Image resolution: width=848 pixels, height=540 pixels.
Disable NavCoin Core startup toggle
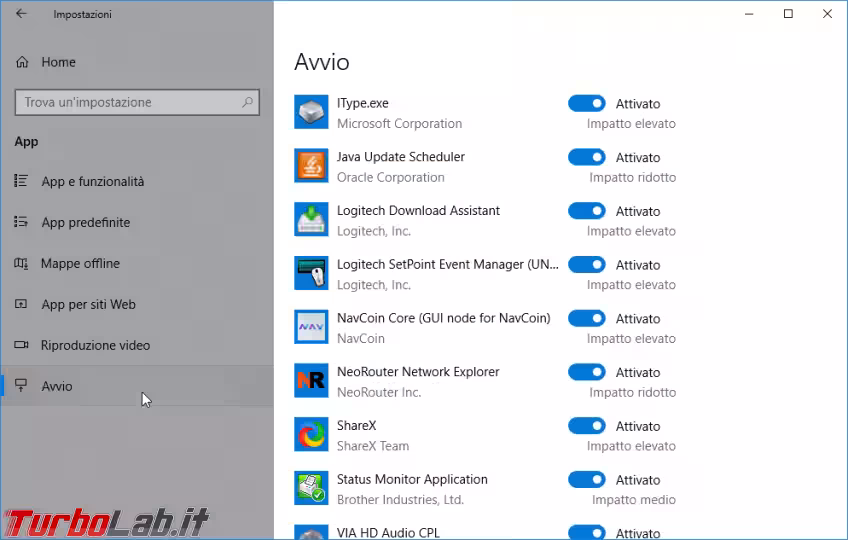[x=587, y=318]
